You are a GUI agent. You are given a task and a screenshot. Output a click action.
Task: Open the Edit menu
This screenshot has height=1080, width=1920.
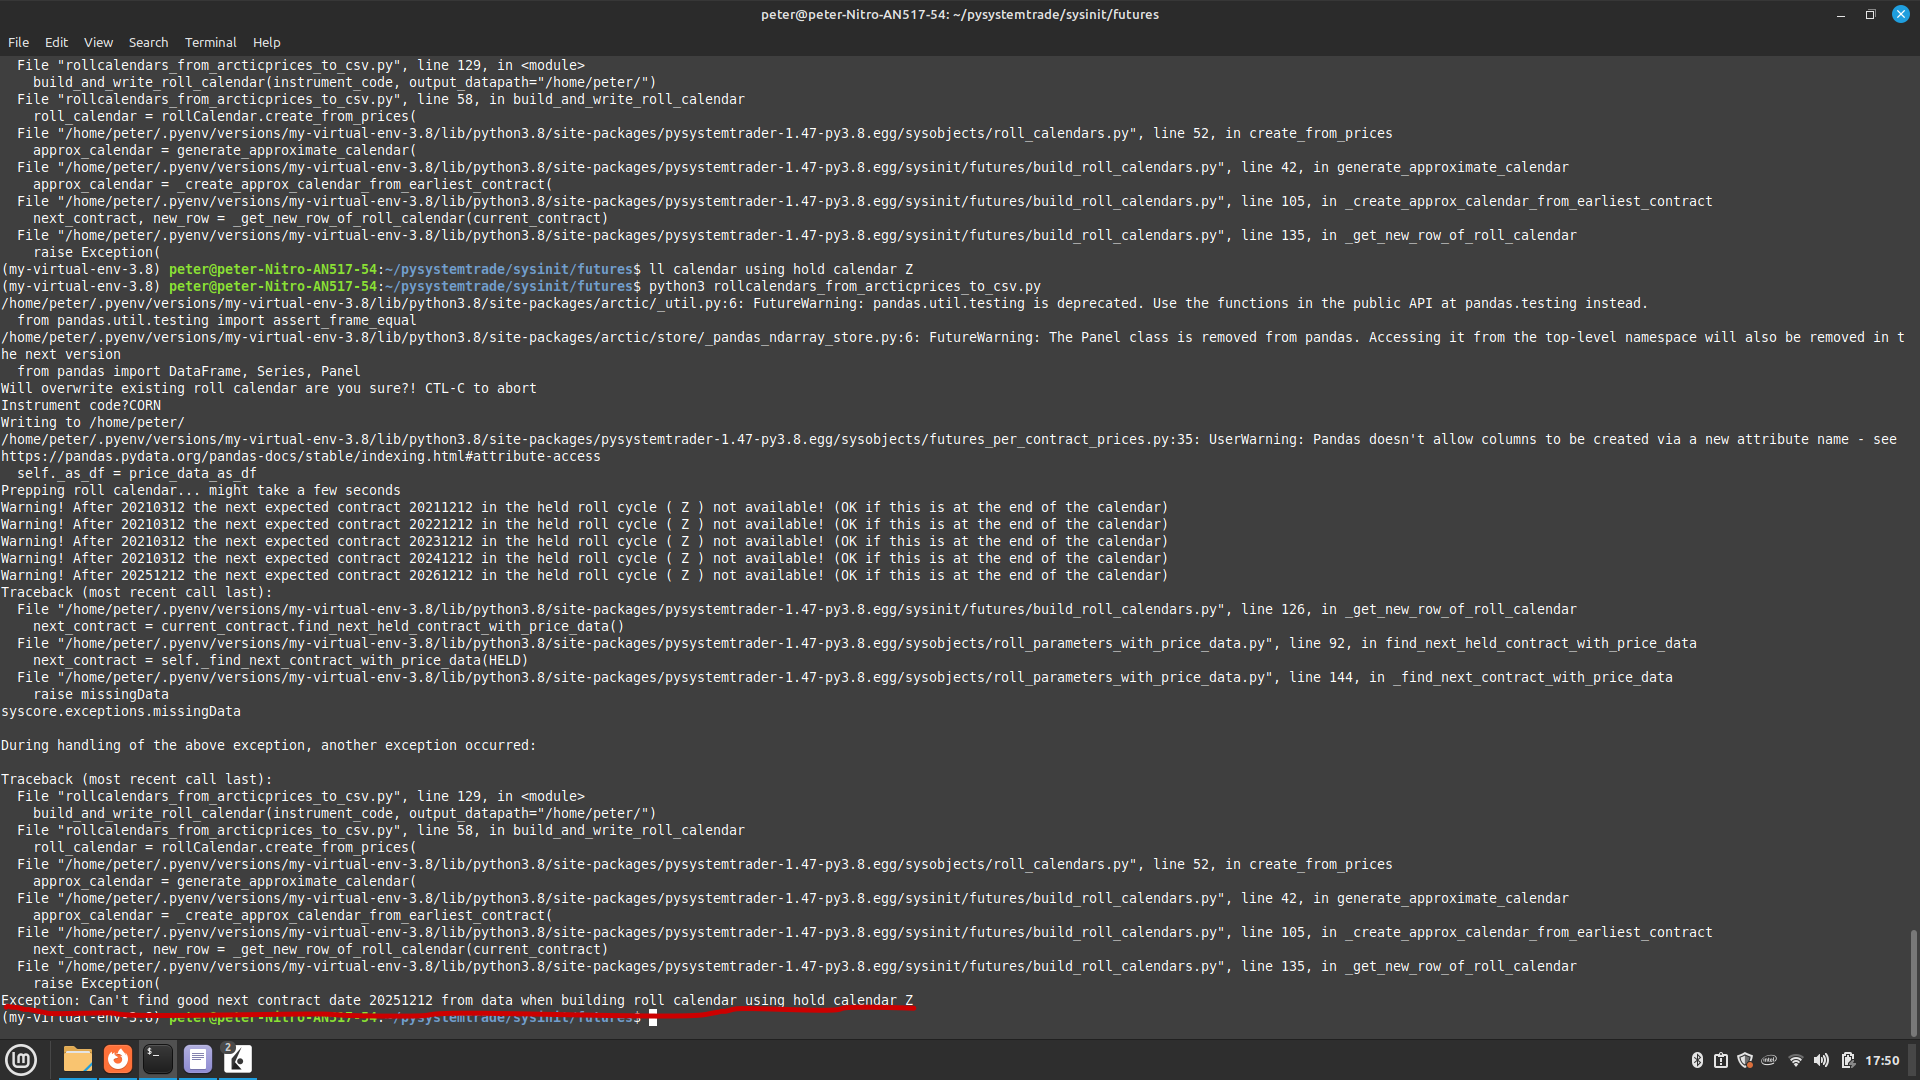56,42
